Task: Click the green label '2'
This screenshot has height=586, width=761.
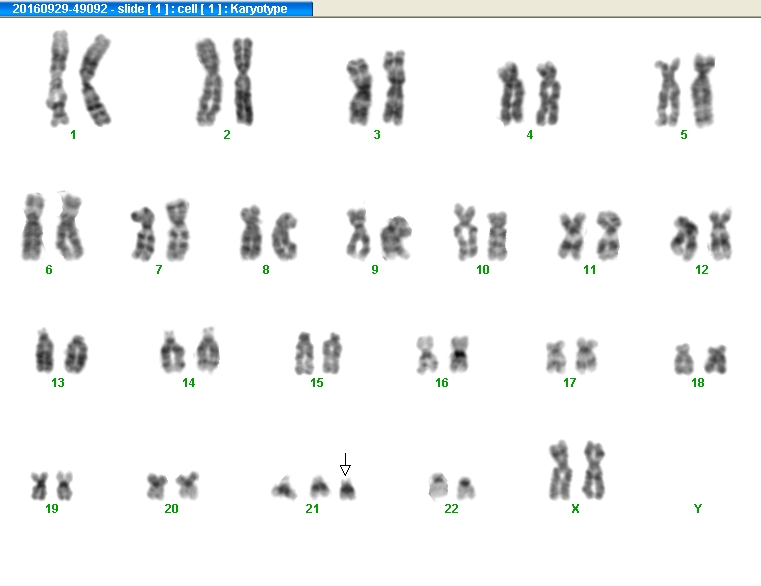Action: [227, 135]
